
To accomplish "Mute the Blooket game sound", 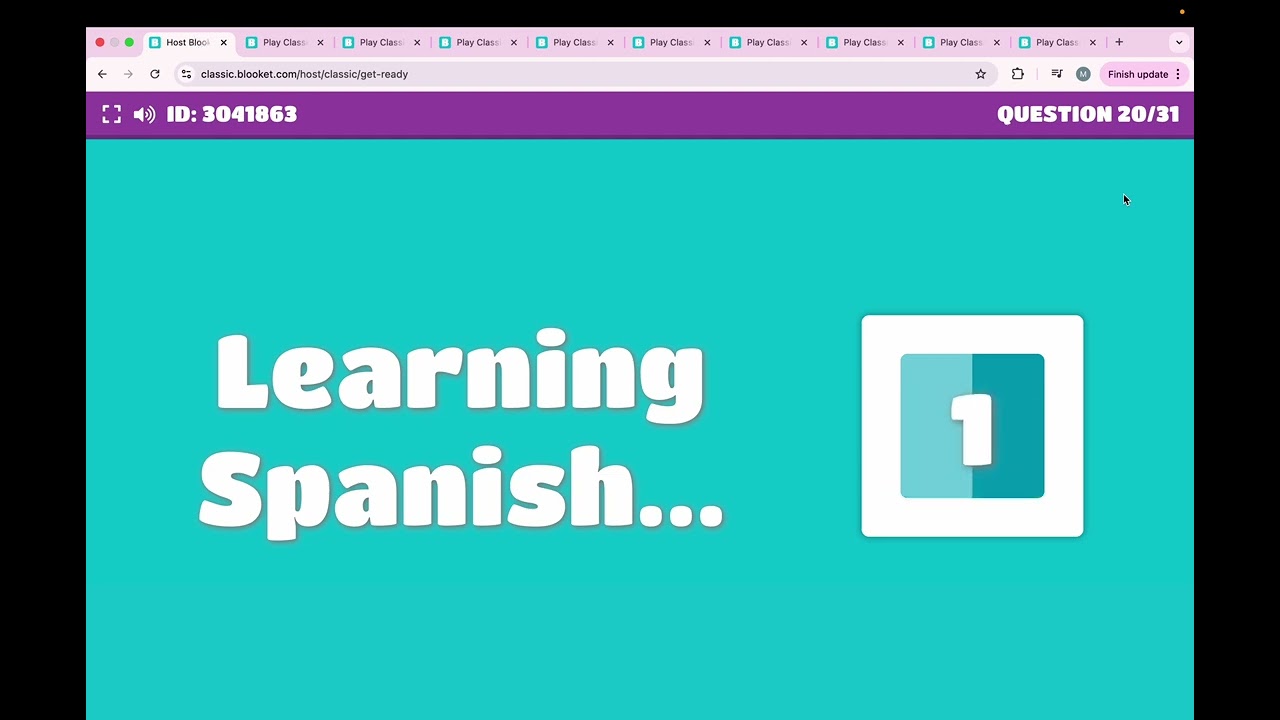I will (145, 114).
